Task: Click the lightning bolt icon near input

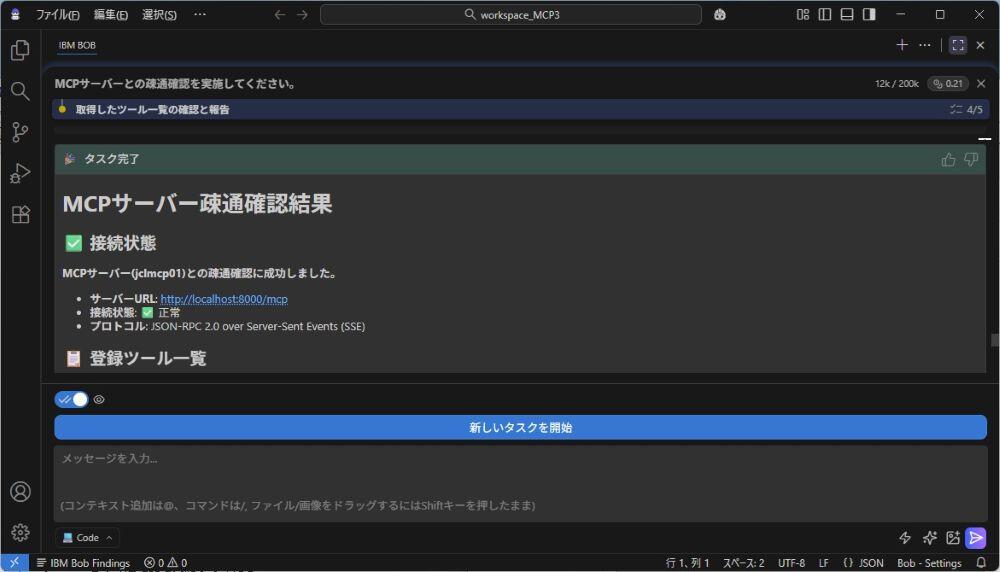Action: point(905,538)
